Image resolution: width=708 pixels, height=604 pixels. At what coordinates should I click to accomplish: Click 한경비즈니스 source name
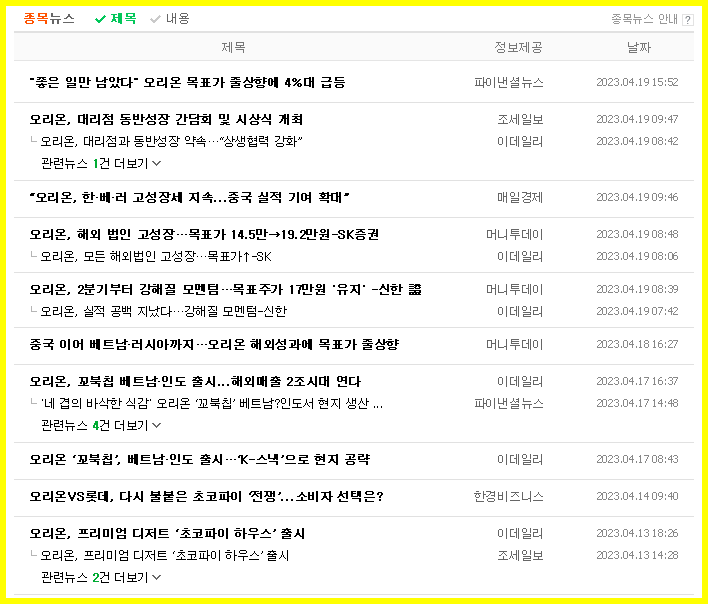click(x=508, y=497)
